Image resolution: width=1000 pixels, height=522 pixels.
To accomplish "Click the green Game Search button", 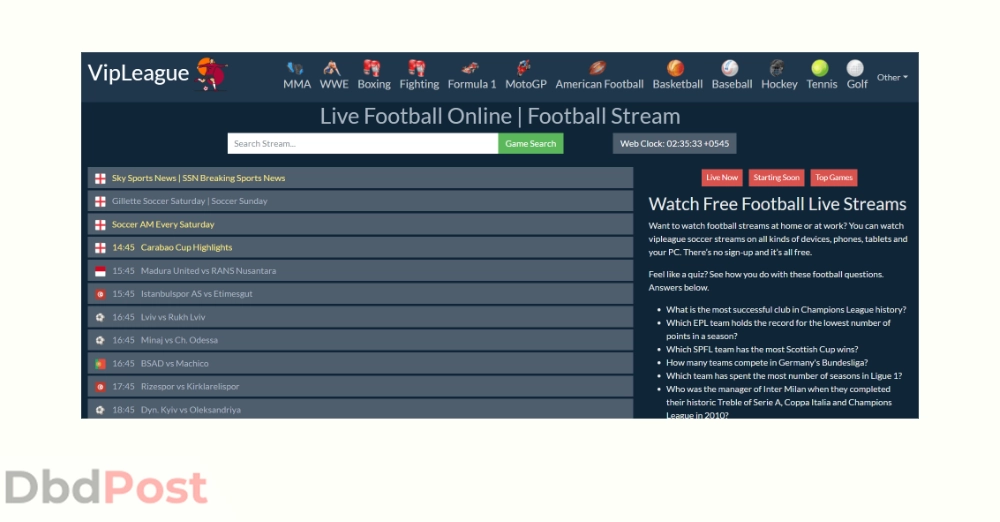I will click(x=531, y=144).
